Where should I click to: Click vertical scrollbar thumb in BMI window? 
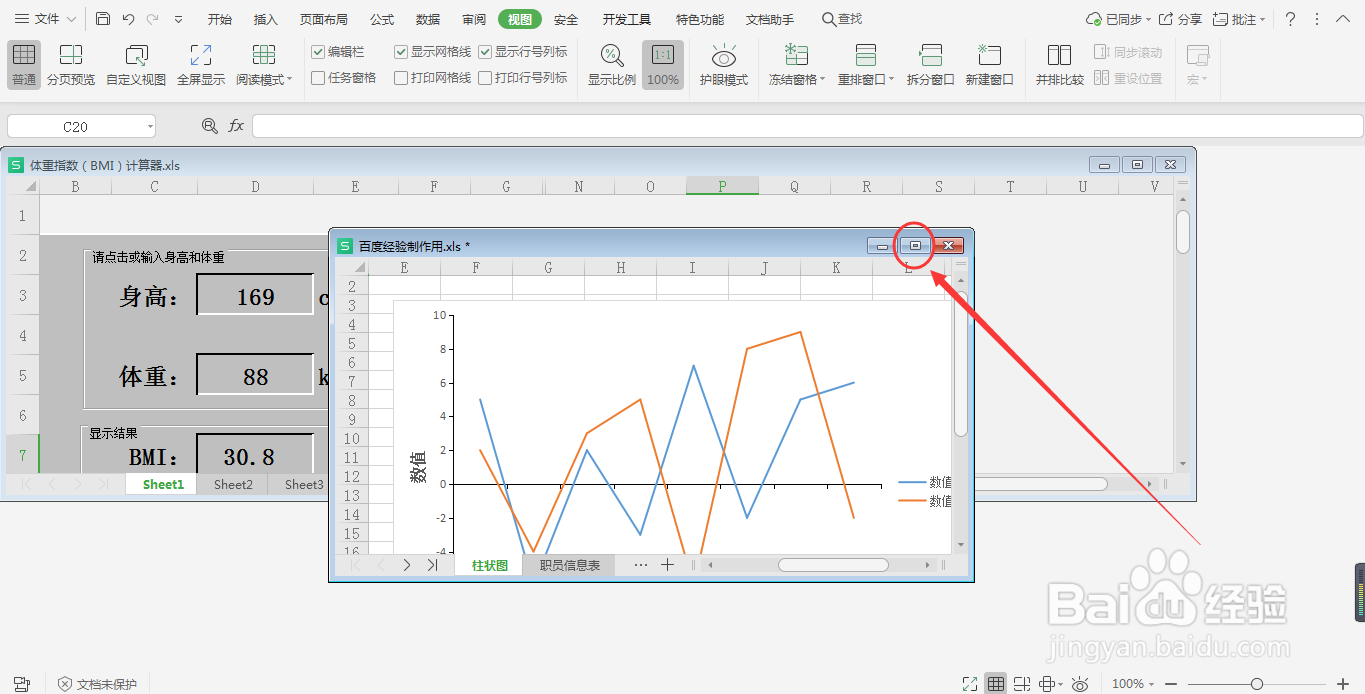coord(1183,232)
